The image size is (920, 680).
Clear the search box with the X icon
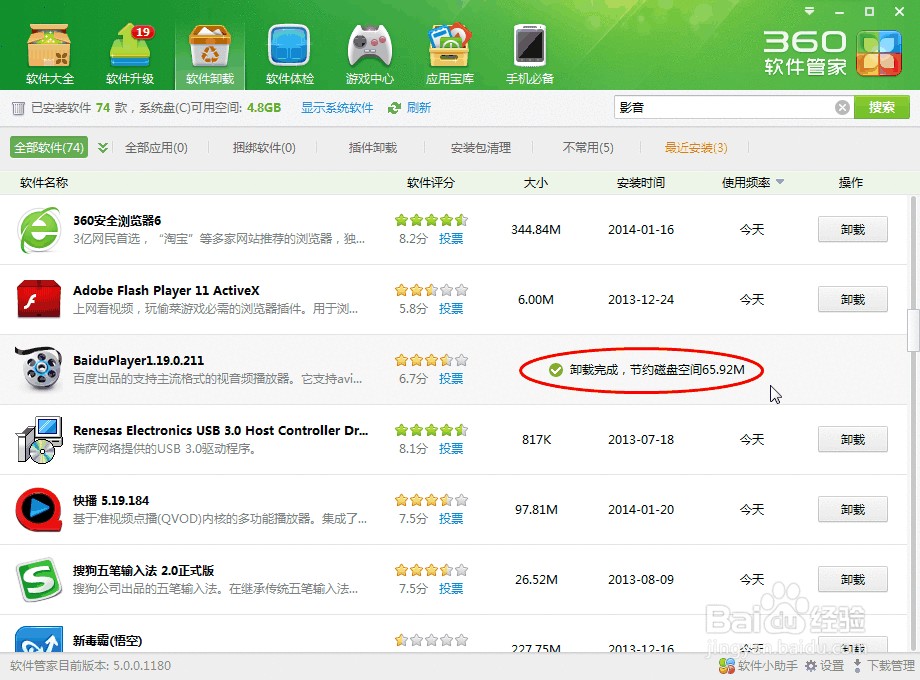coord(842,107)
